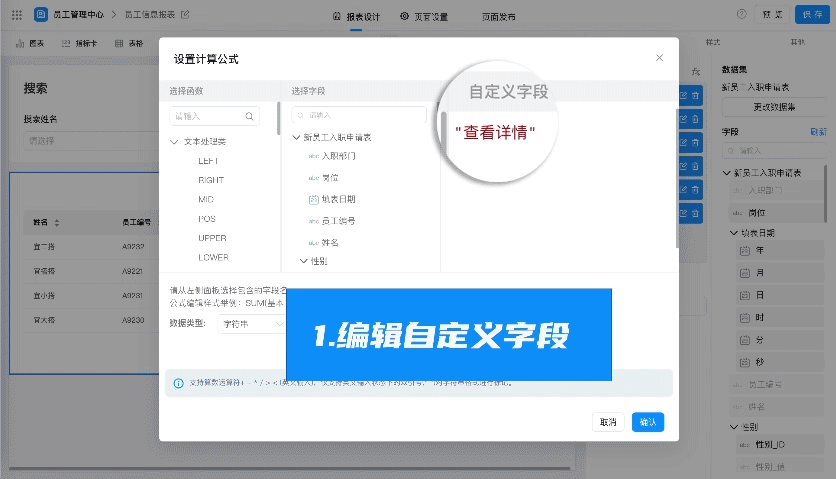Image resolution: width=836 pixels, height=479 pixels.
Task: Switch to the 报表设计 tab
Action: [x=357, y=16]
